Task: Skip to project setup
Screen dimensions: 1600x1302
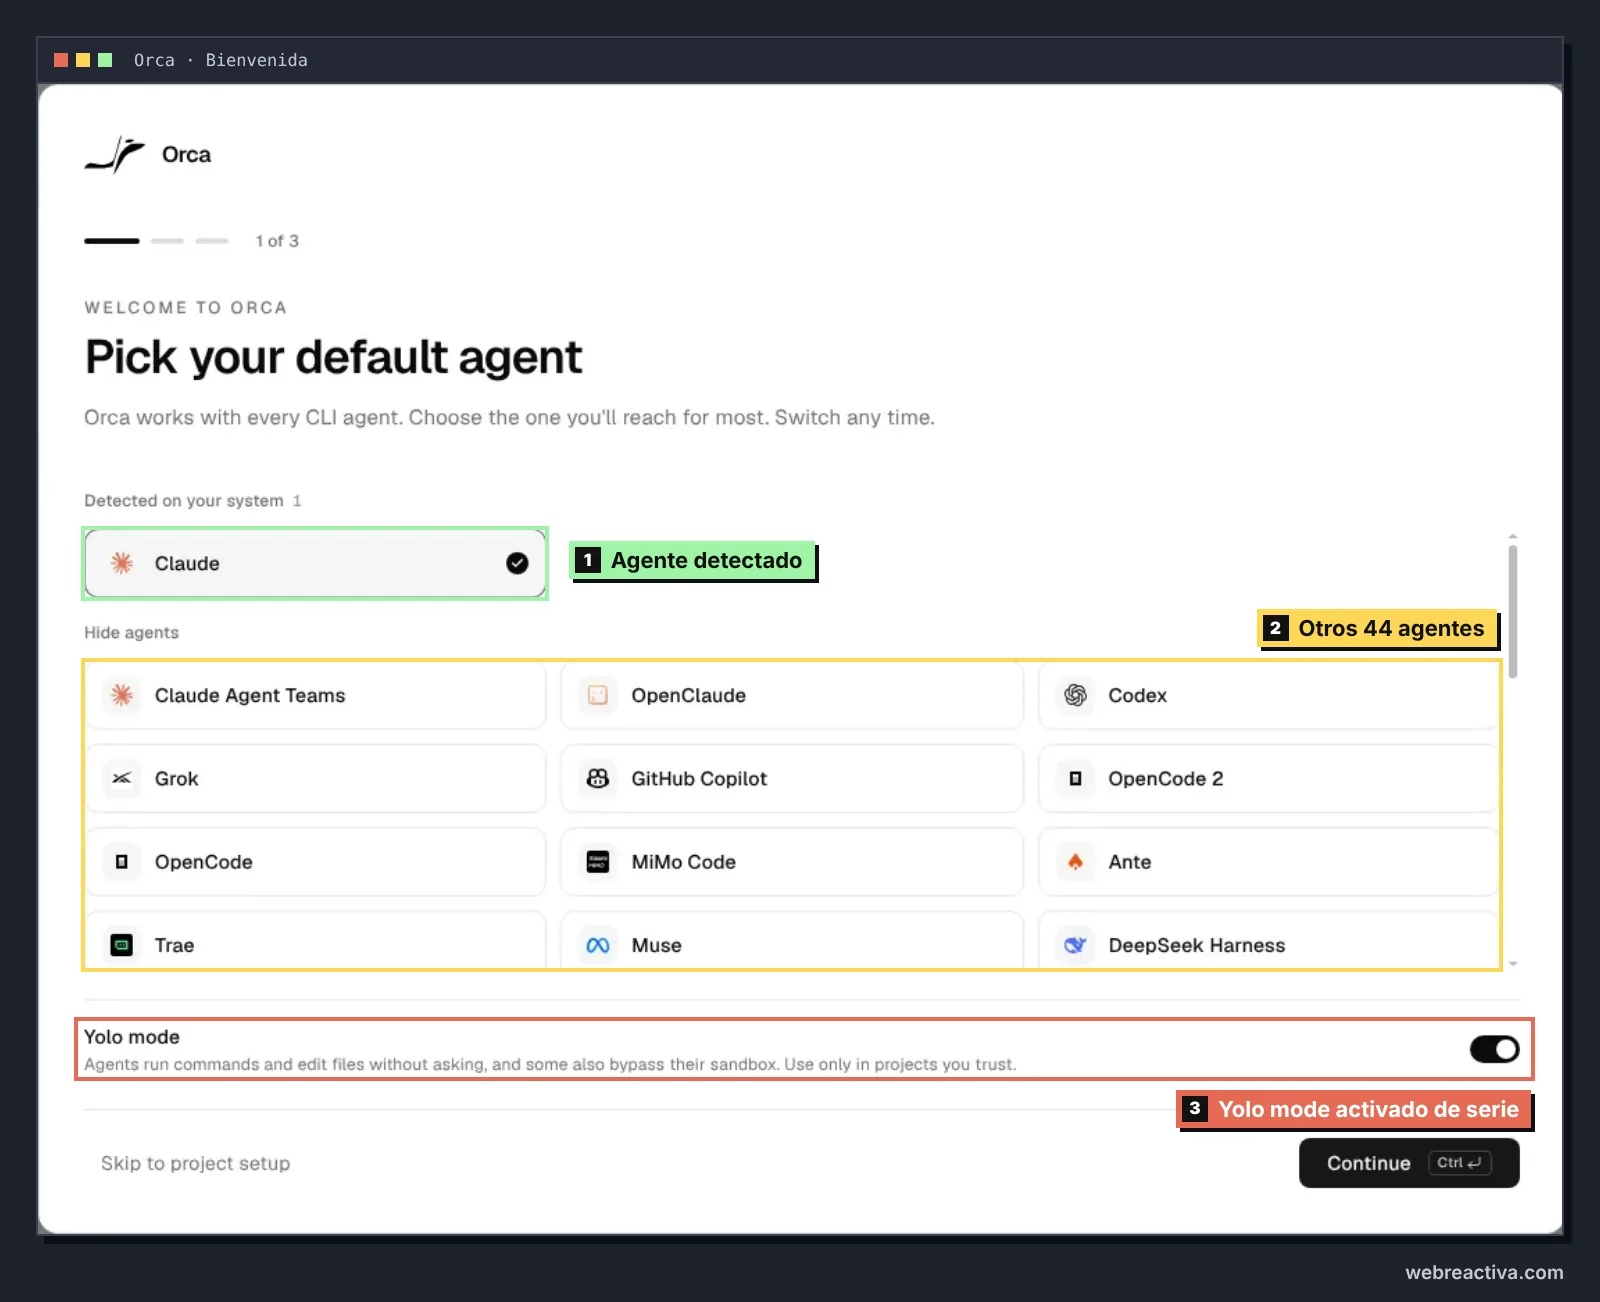Action: (195, 1163)
